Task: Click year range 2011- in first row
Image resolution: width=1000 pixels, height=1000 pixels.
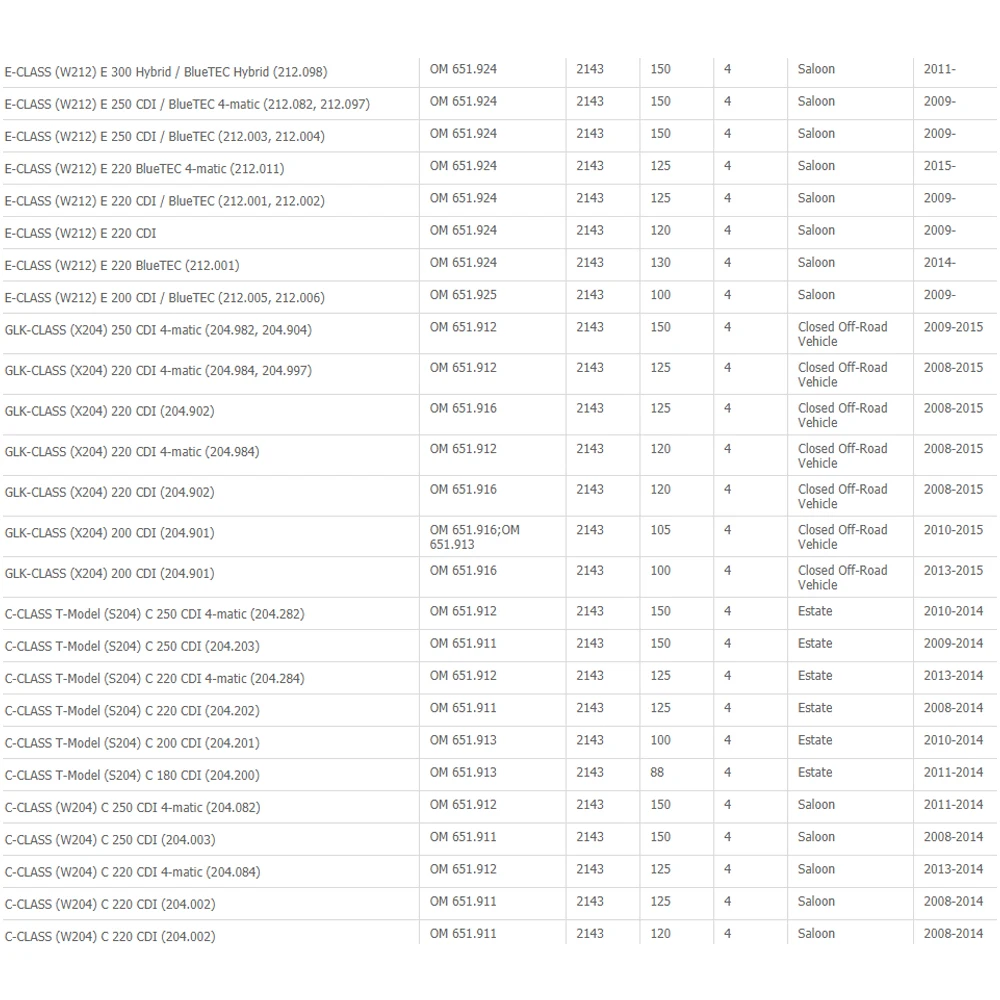Action: coord(939,69)
